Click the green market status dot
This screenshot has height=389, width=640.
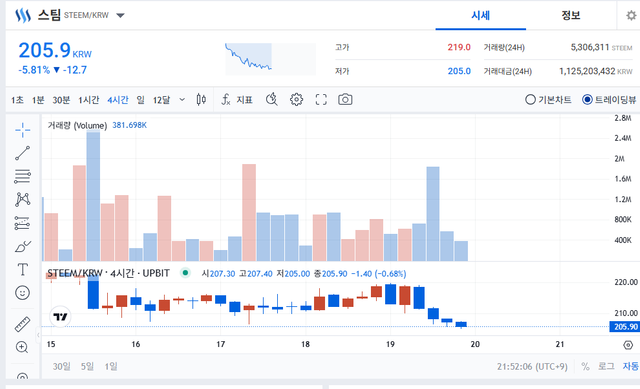(185, 273)
